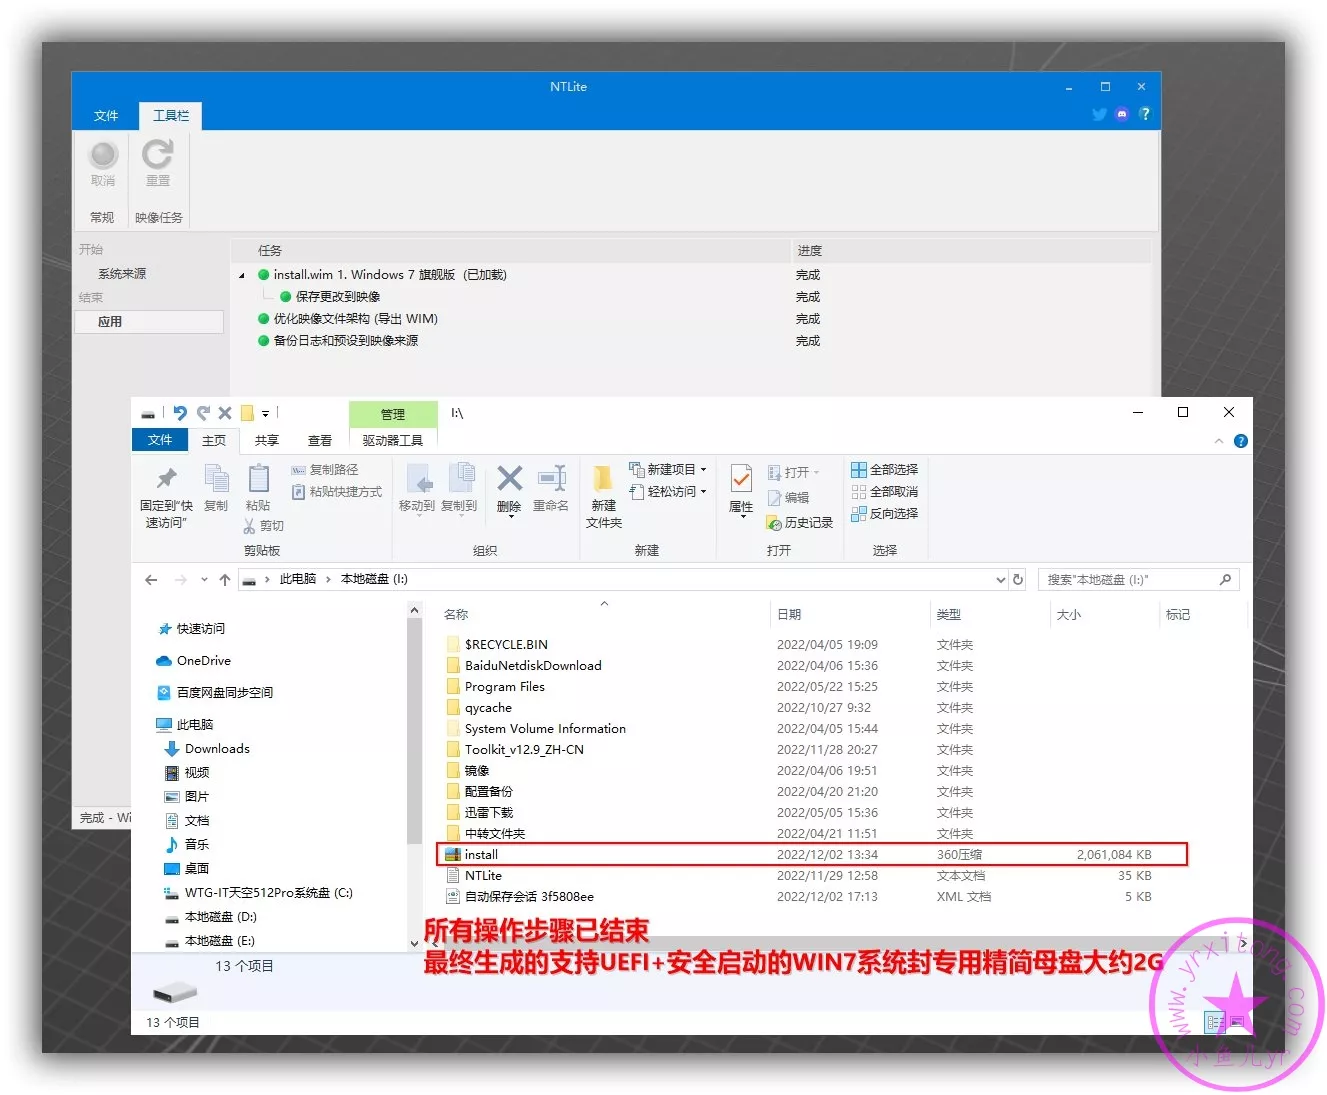Click the up-one-level arrow in Explorer
The width and height of the screenshot is (1327, 1095).
coord(225,580)
